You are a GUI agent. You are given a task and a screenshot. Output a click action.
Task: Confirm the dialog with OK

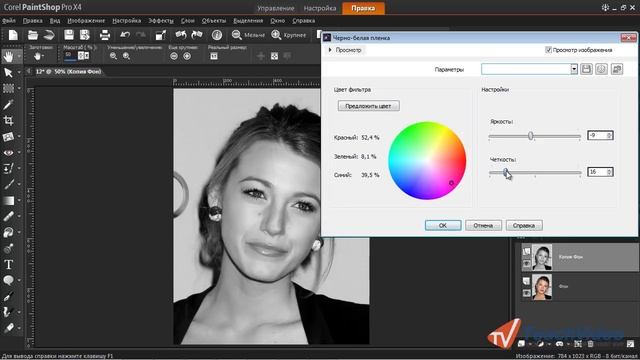click(443, 225)
